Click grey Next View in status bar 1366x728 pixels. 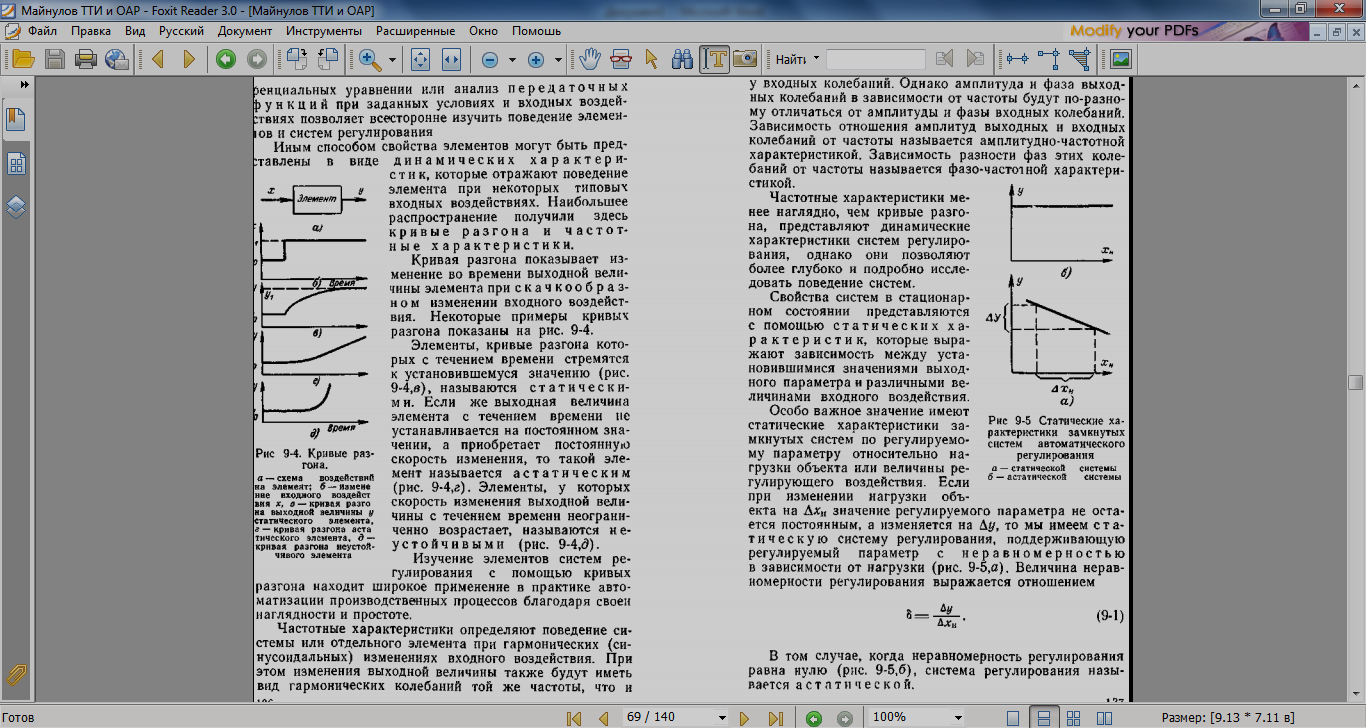844,718
